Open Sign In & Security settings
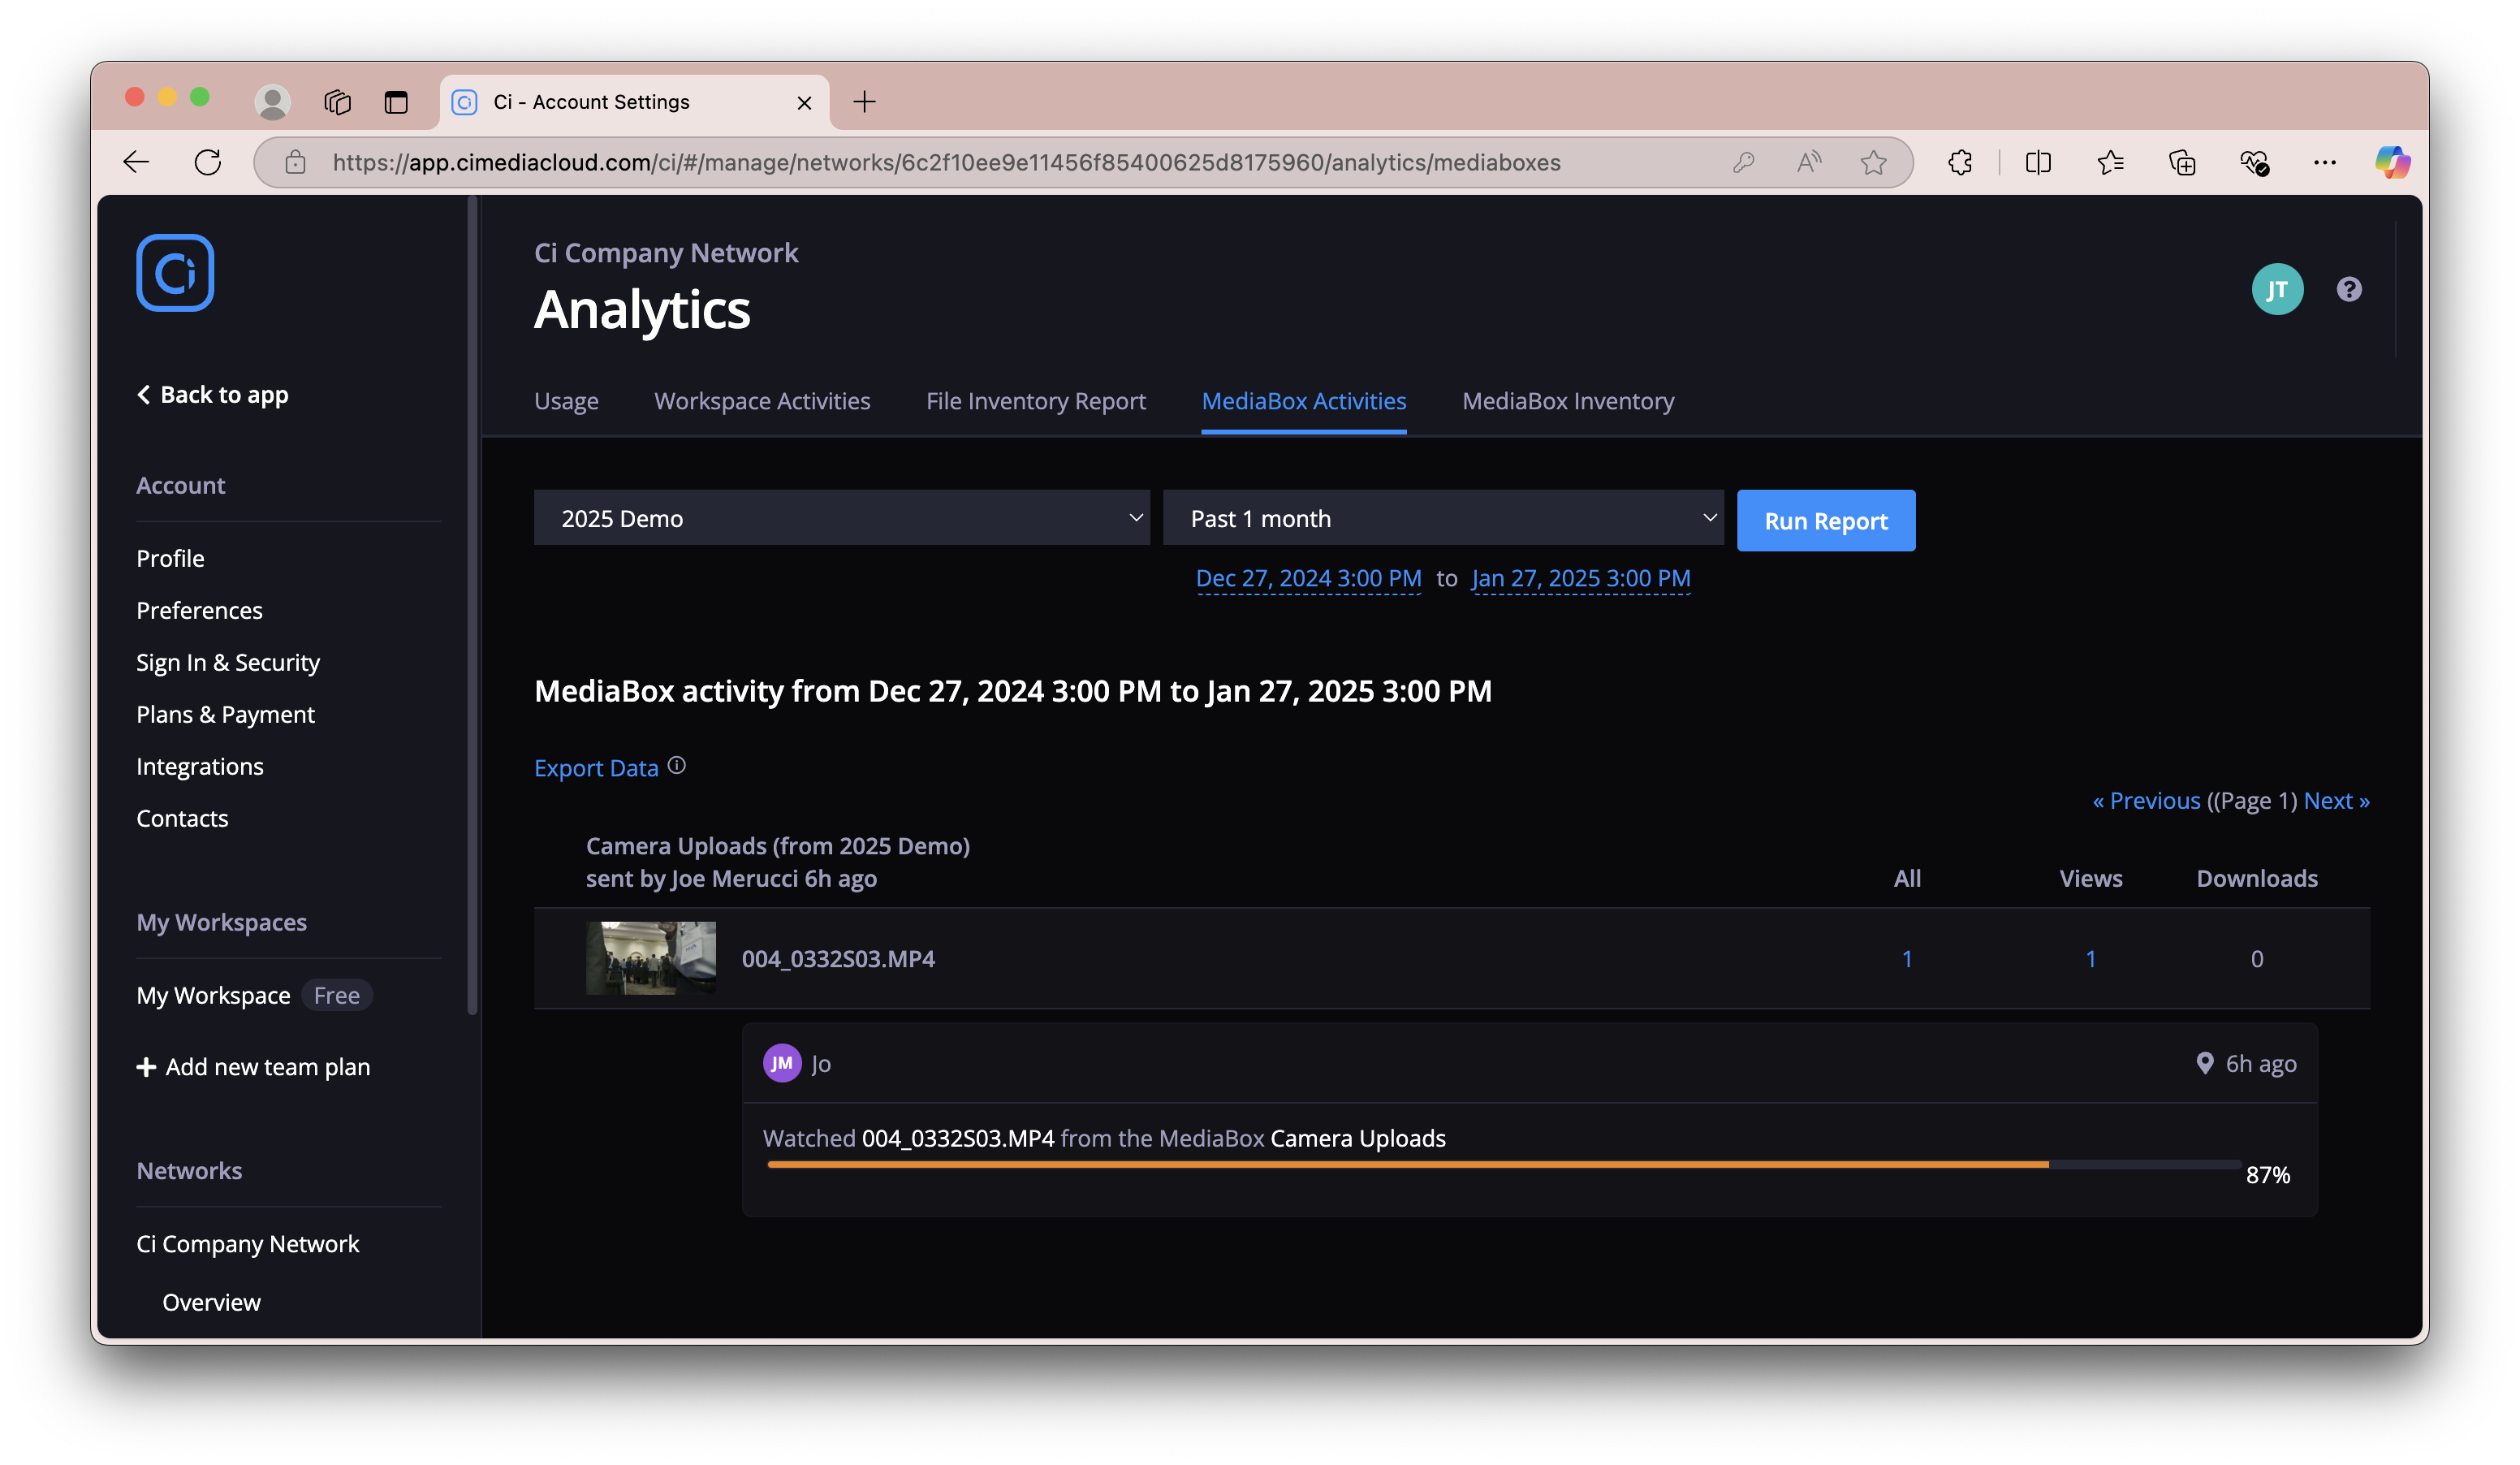2520x1465 pixels. coord(228,662)
